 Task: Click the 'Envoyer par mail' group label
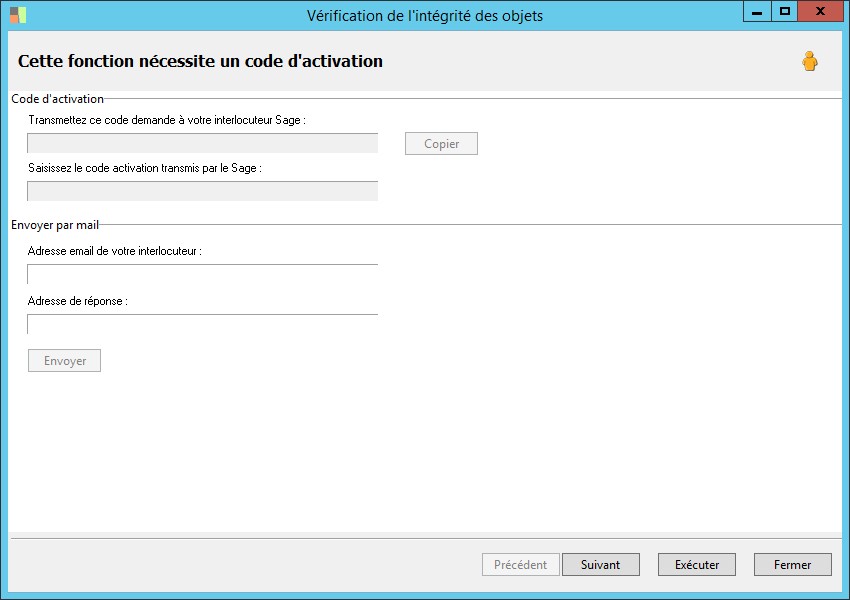click(x=55, y=225)
